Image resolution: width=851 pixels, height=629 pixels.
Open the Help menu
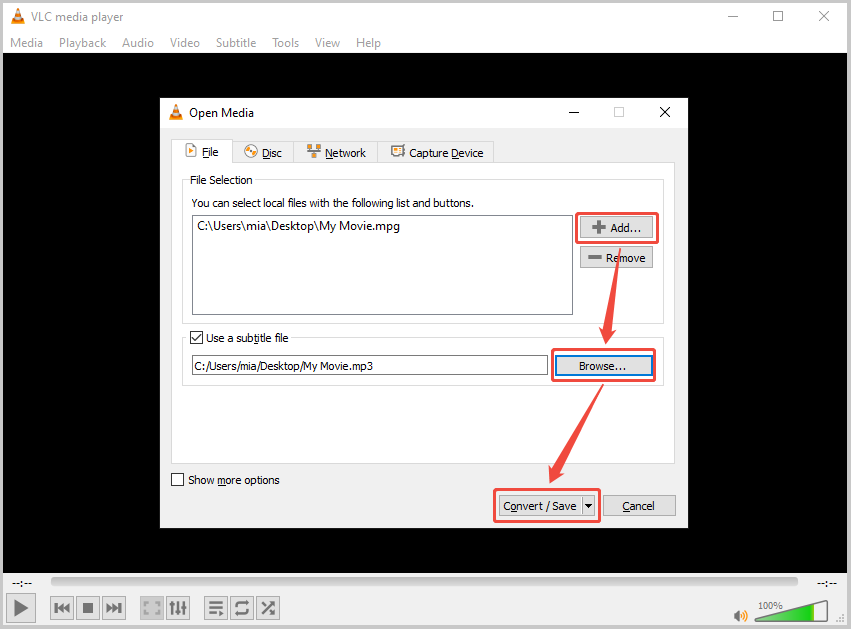(368, 43)
